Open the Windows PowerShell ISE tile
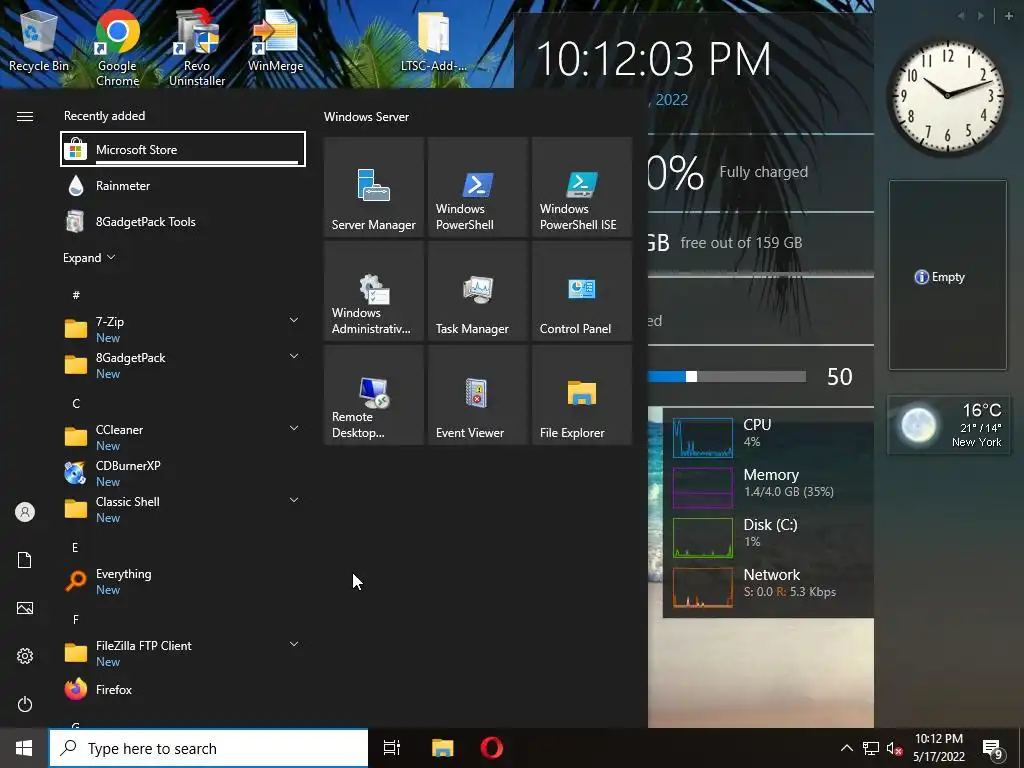The width and height of the screenshot is (1024, 768). click(x=581, y=187)
